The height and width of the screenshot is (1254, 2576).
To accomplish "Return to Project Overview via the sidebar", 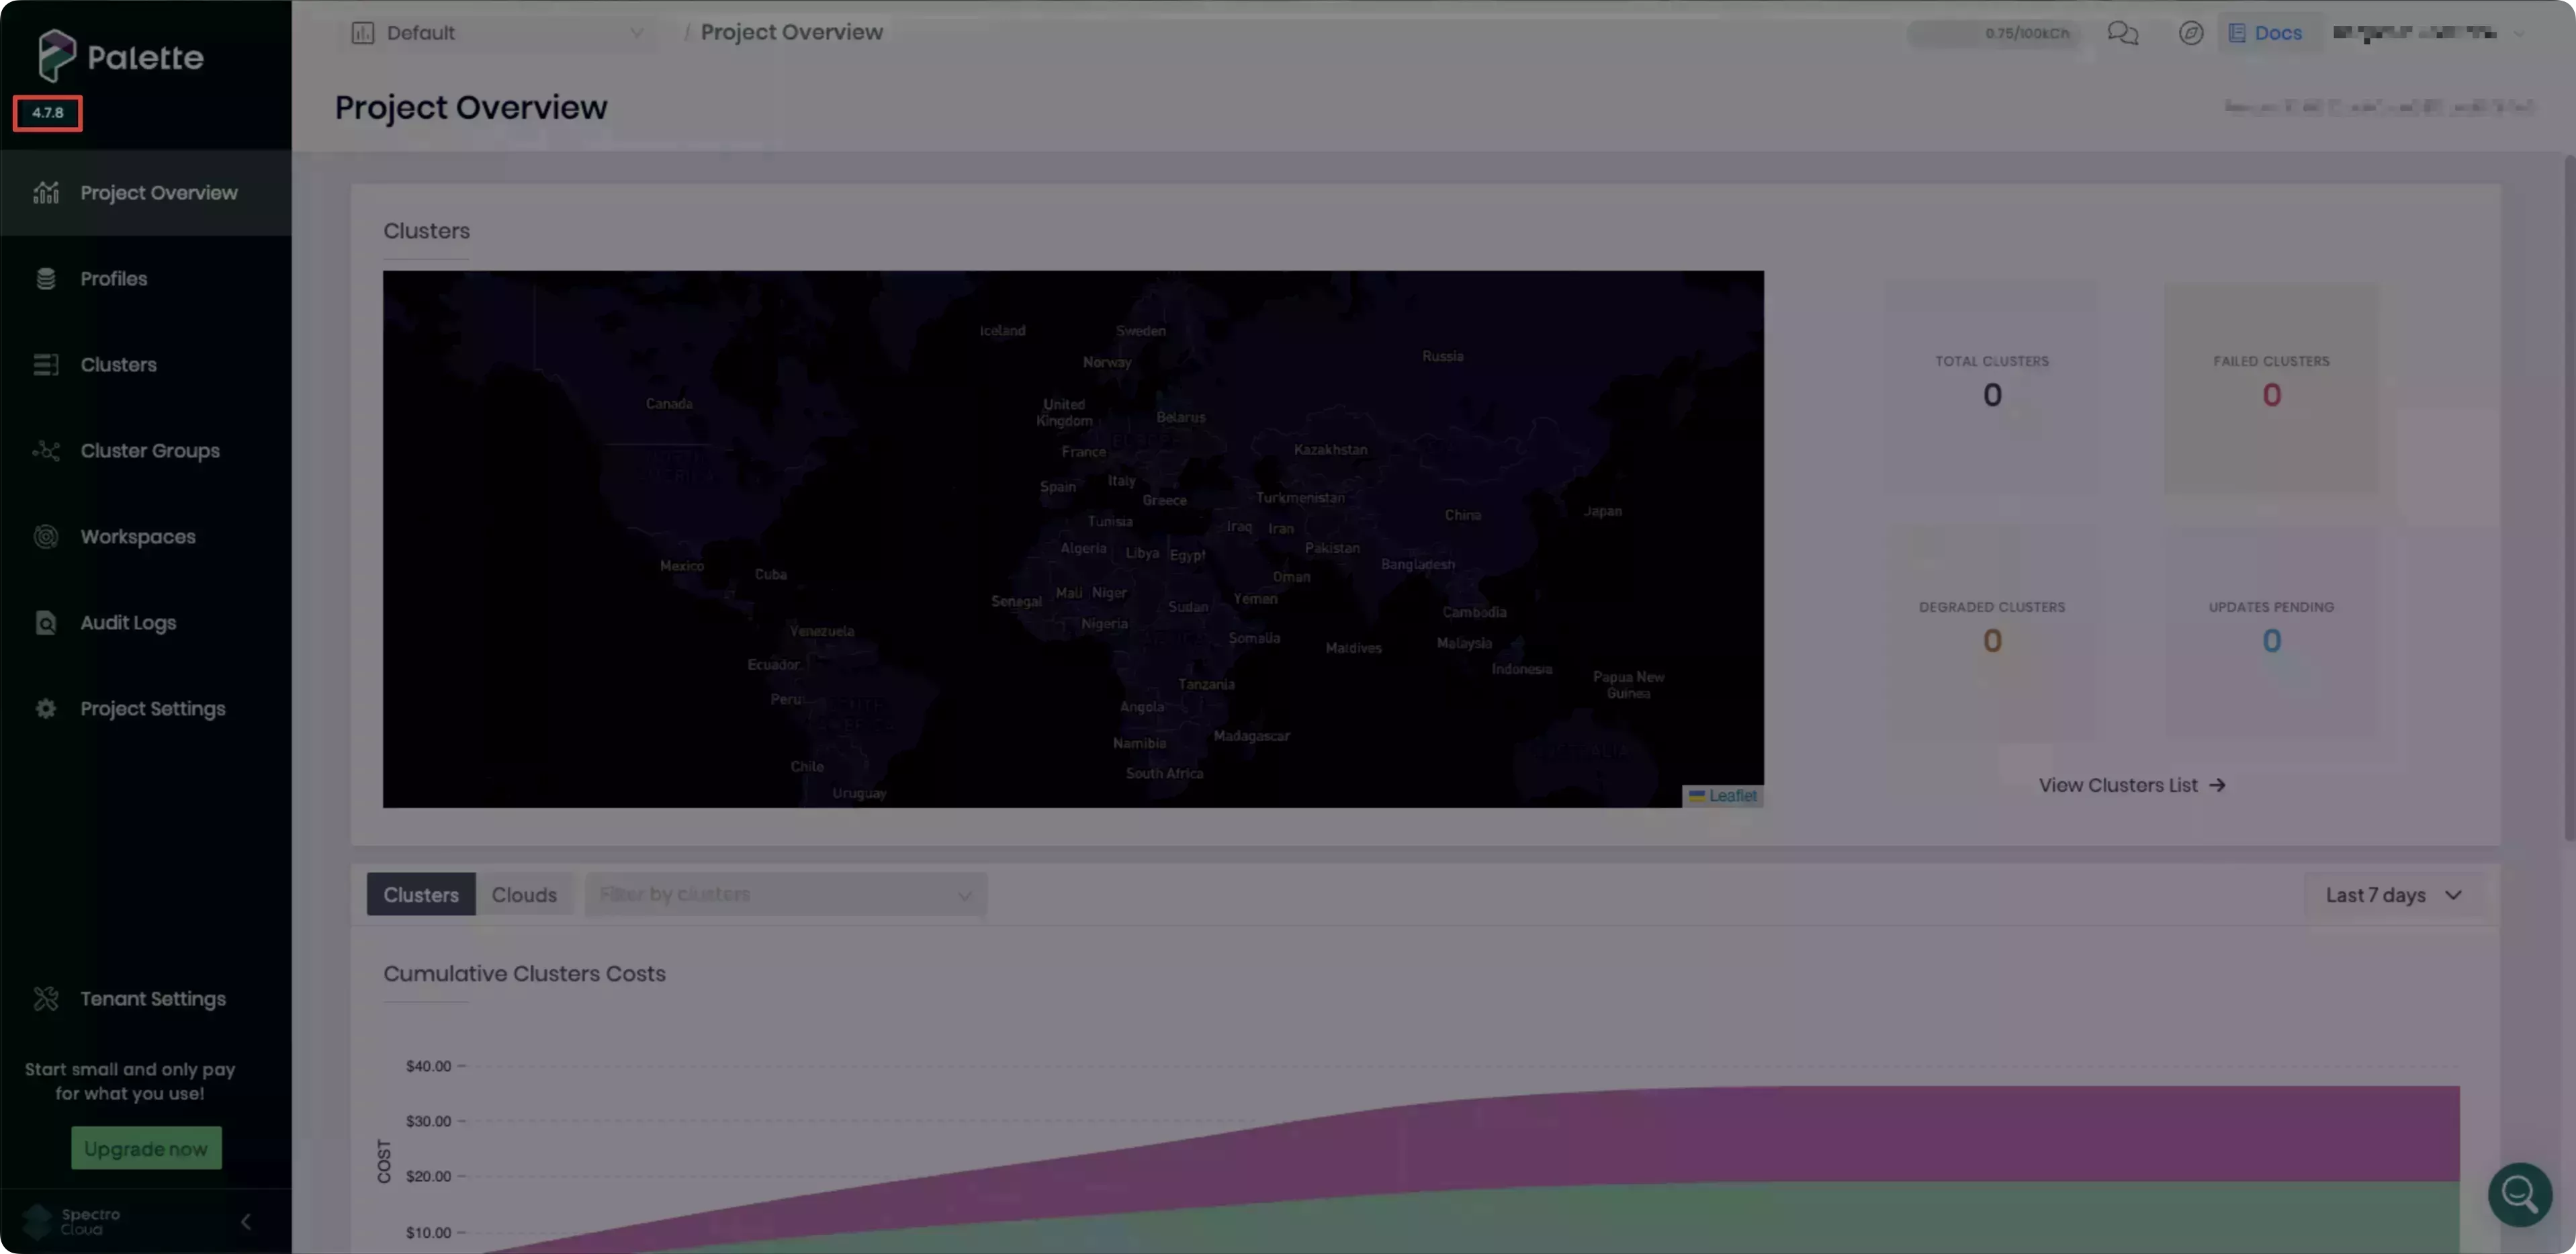I will tap(158, 192).
